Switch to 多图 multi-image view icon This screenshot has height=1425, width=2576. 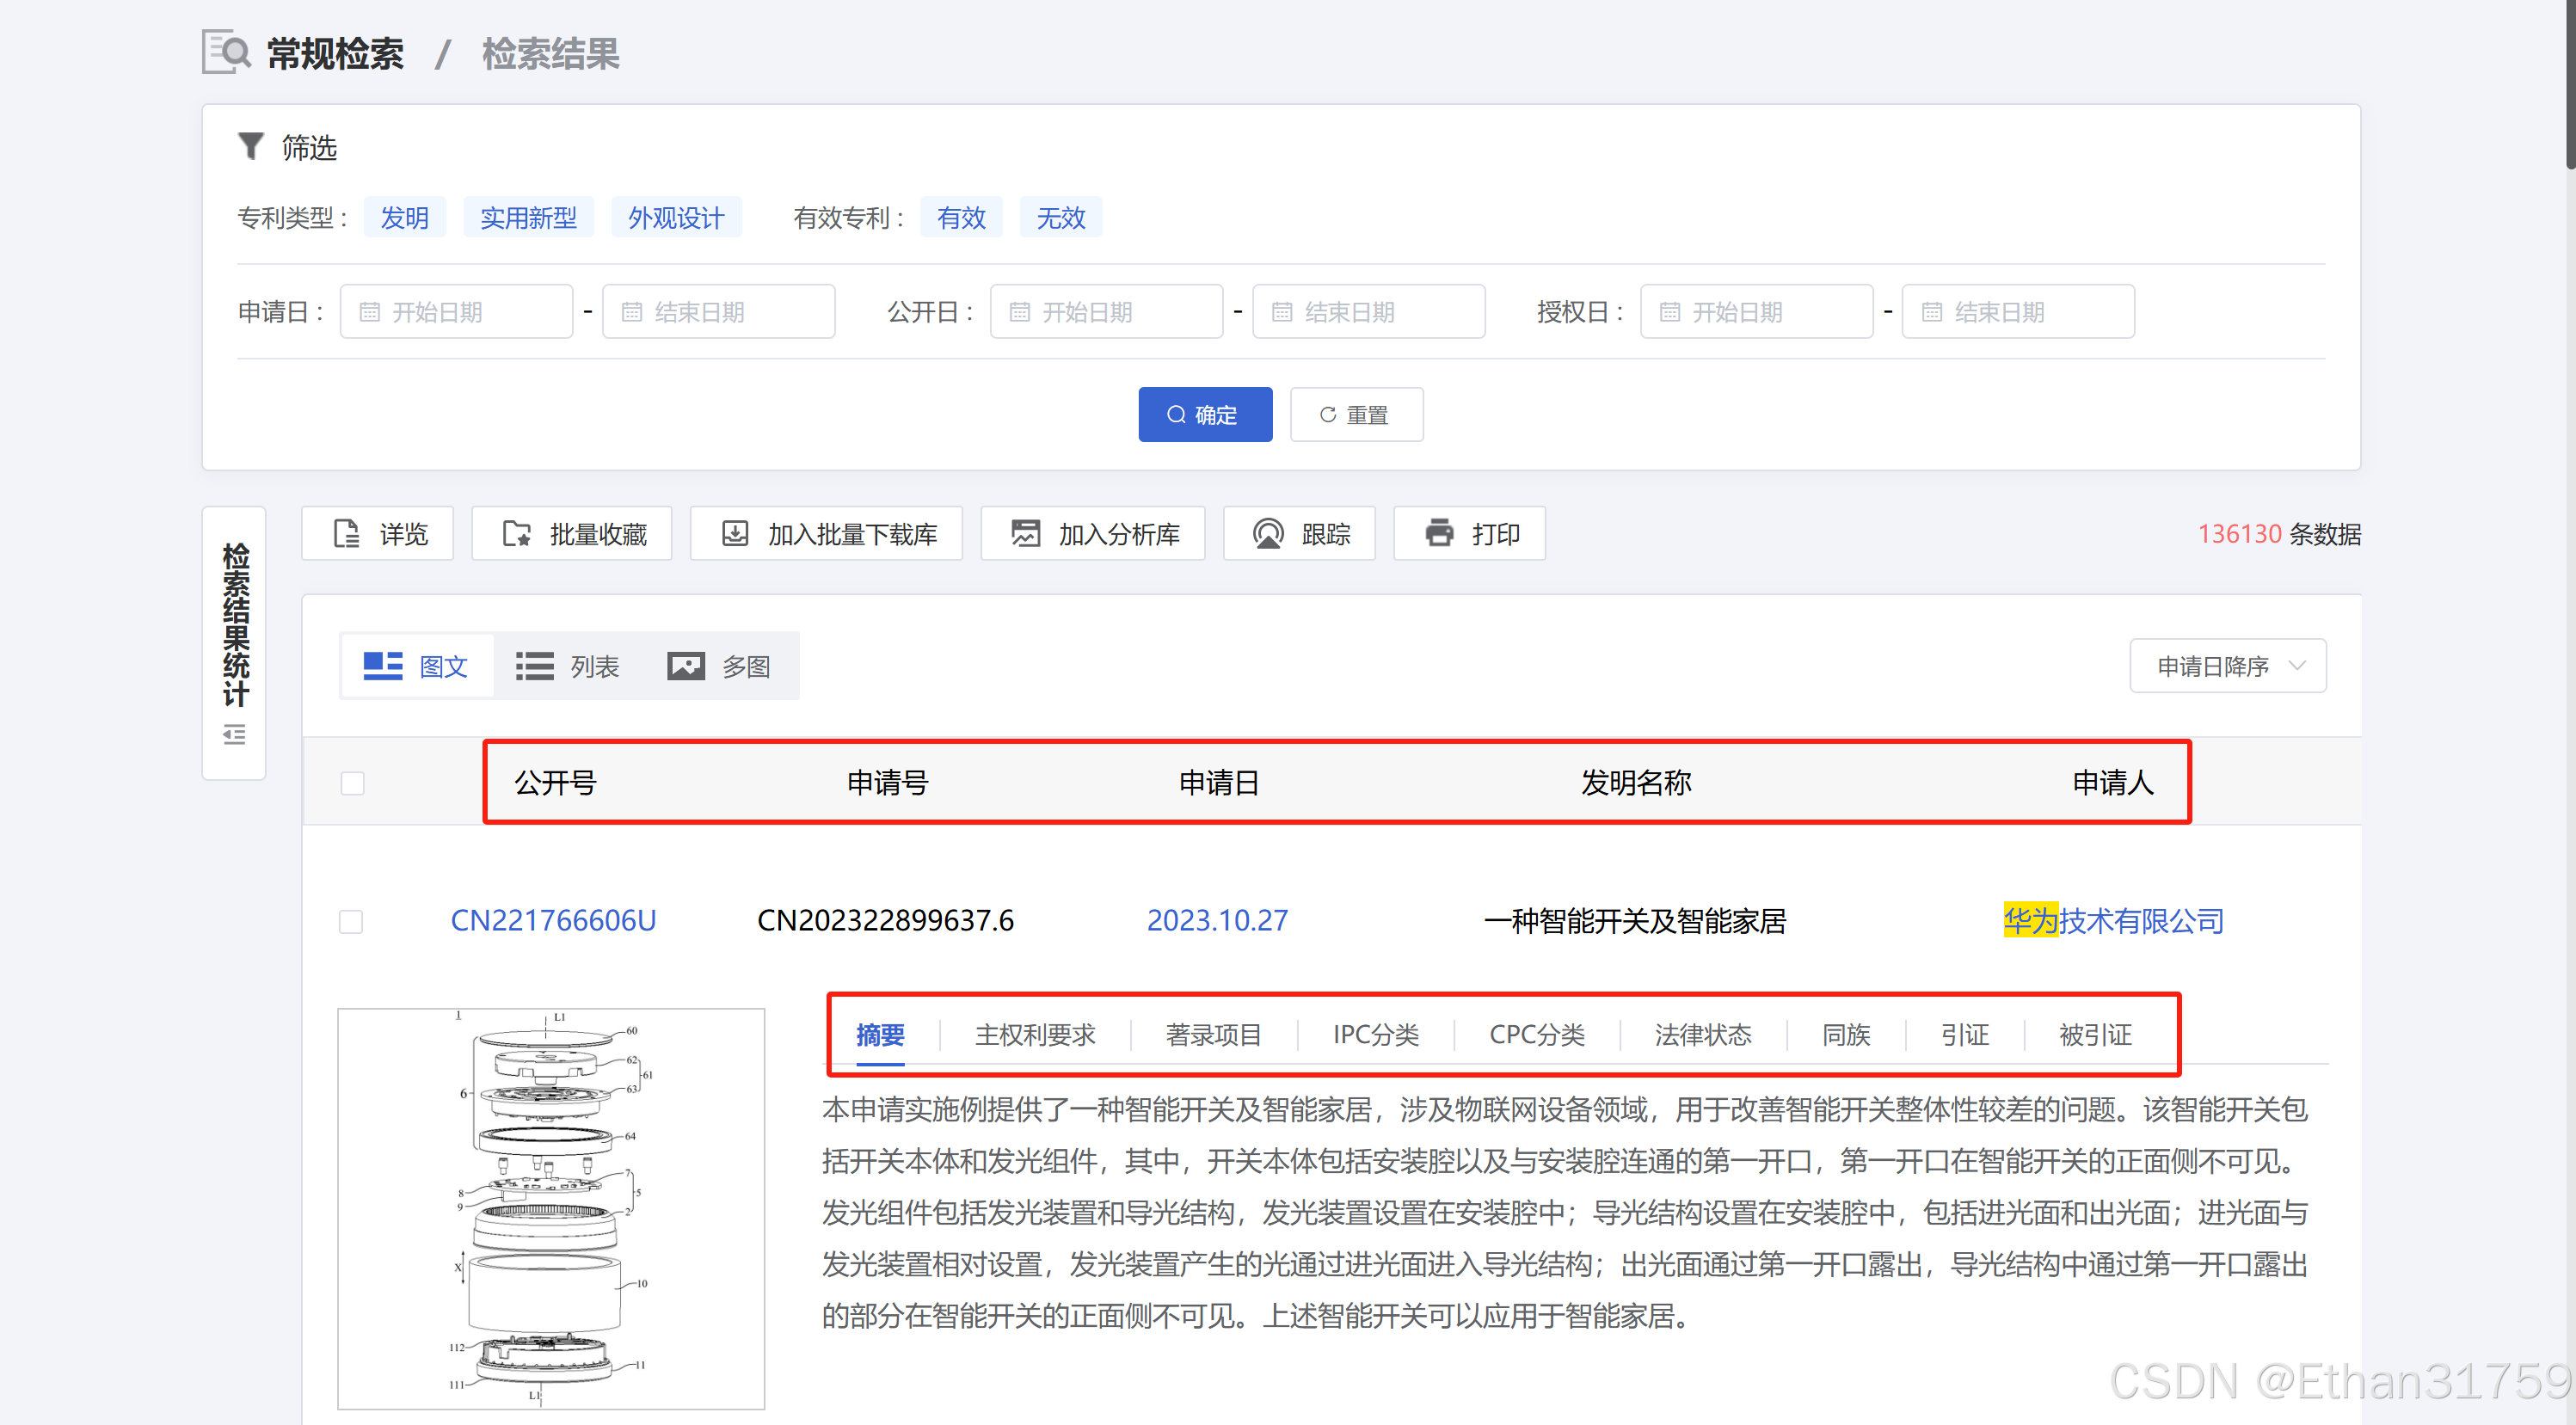[x=686, y=666]
